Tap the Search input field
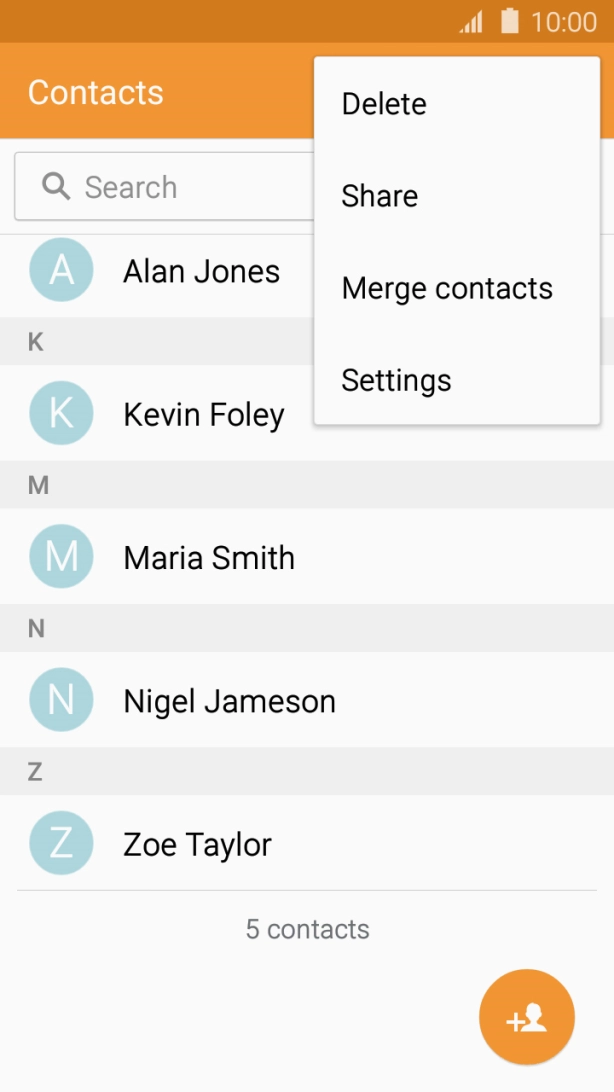The width and height of the screenshot is (614, 1092). [x=180, y=186]
